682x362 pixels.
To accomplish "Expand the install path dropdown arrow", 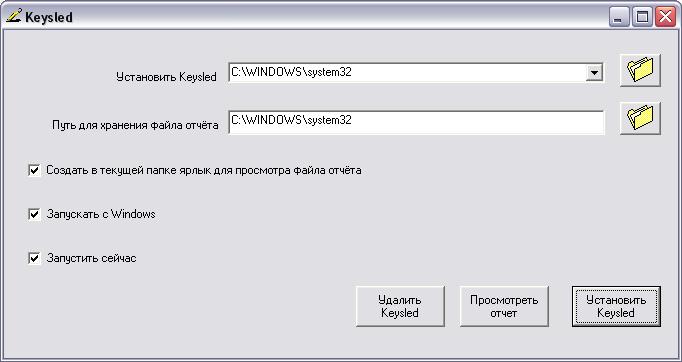I will tap(594, 73).
